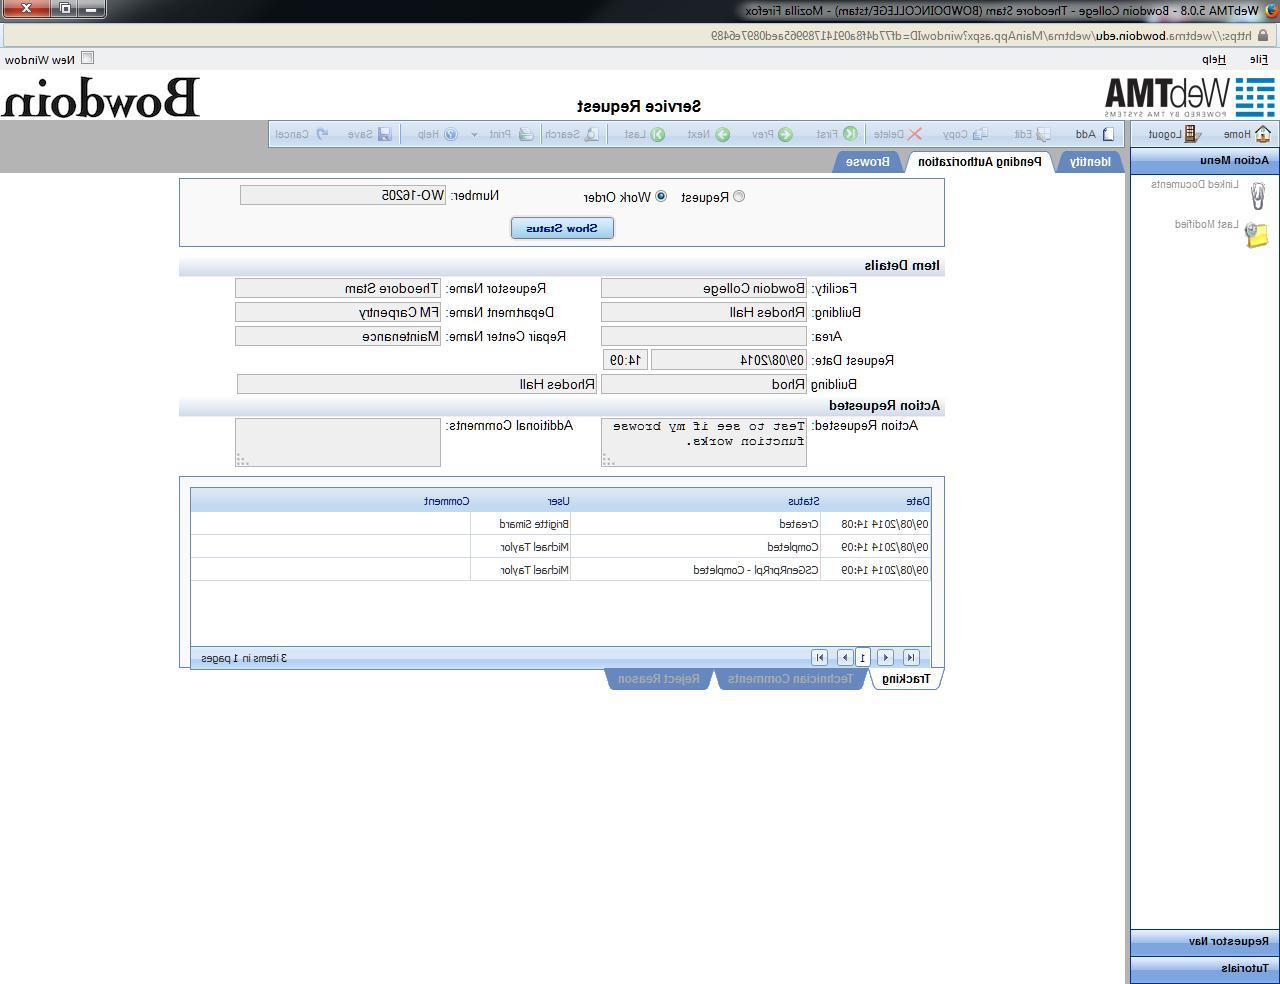Select the CSGenRprRpl - Completed row
This screenshot has width=1280, height=984.
click(561, 570)
